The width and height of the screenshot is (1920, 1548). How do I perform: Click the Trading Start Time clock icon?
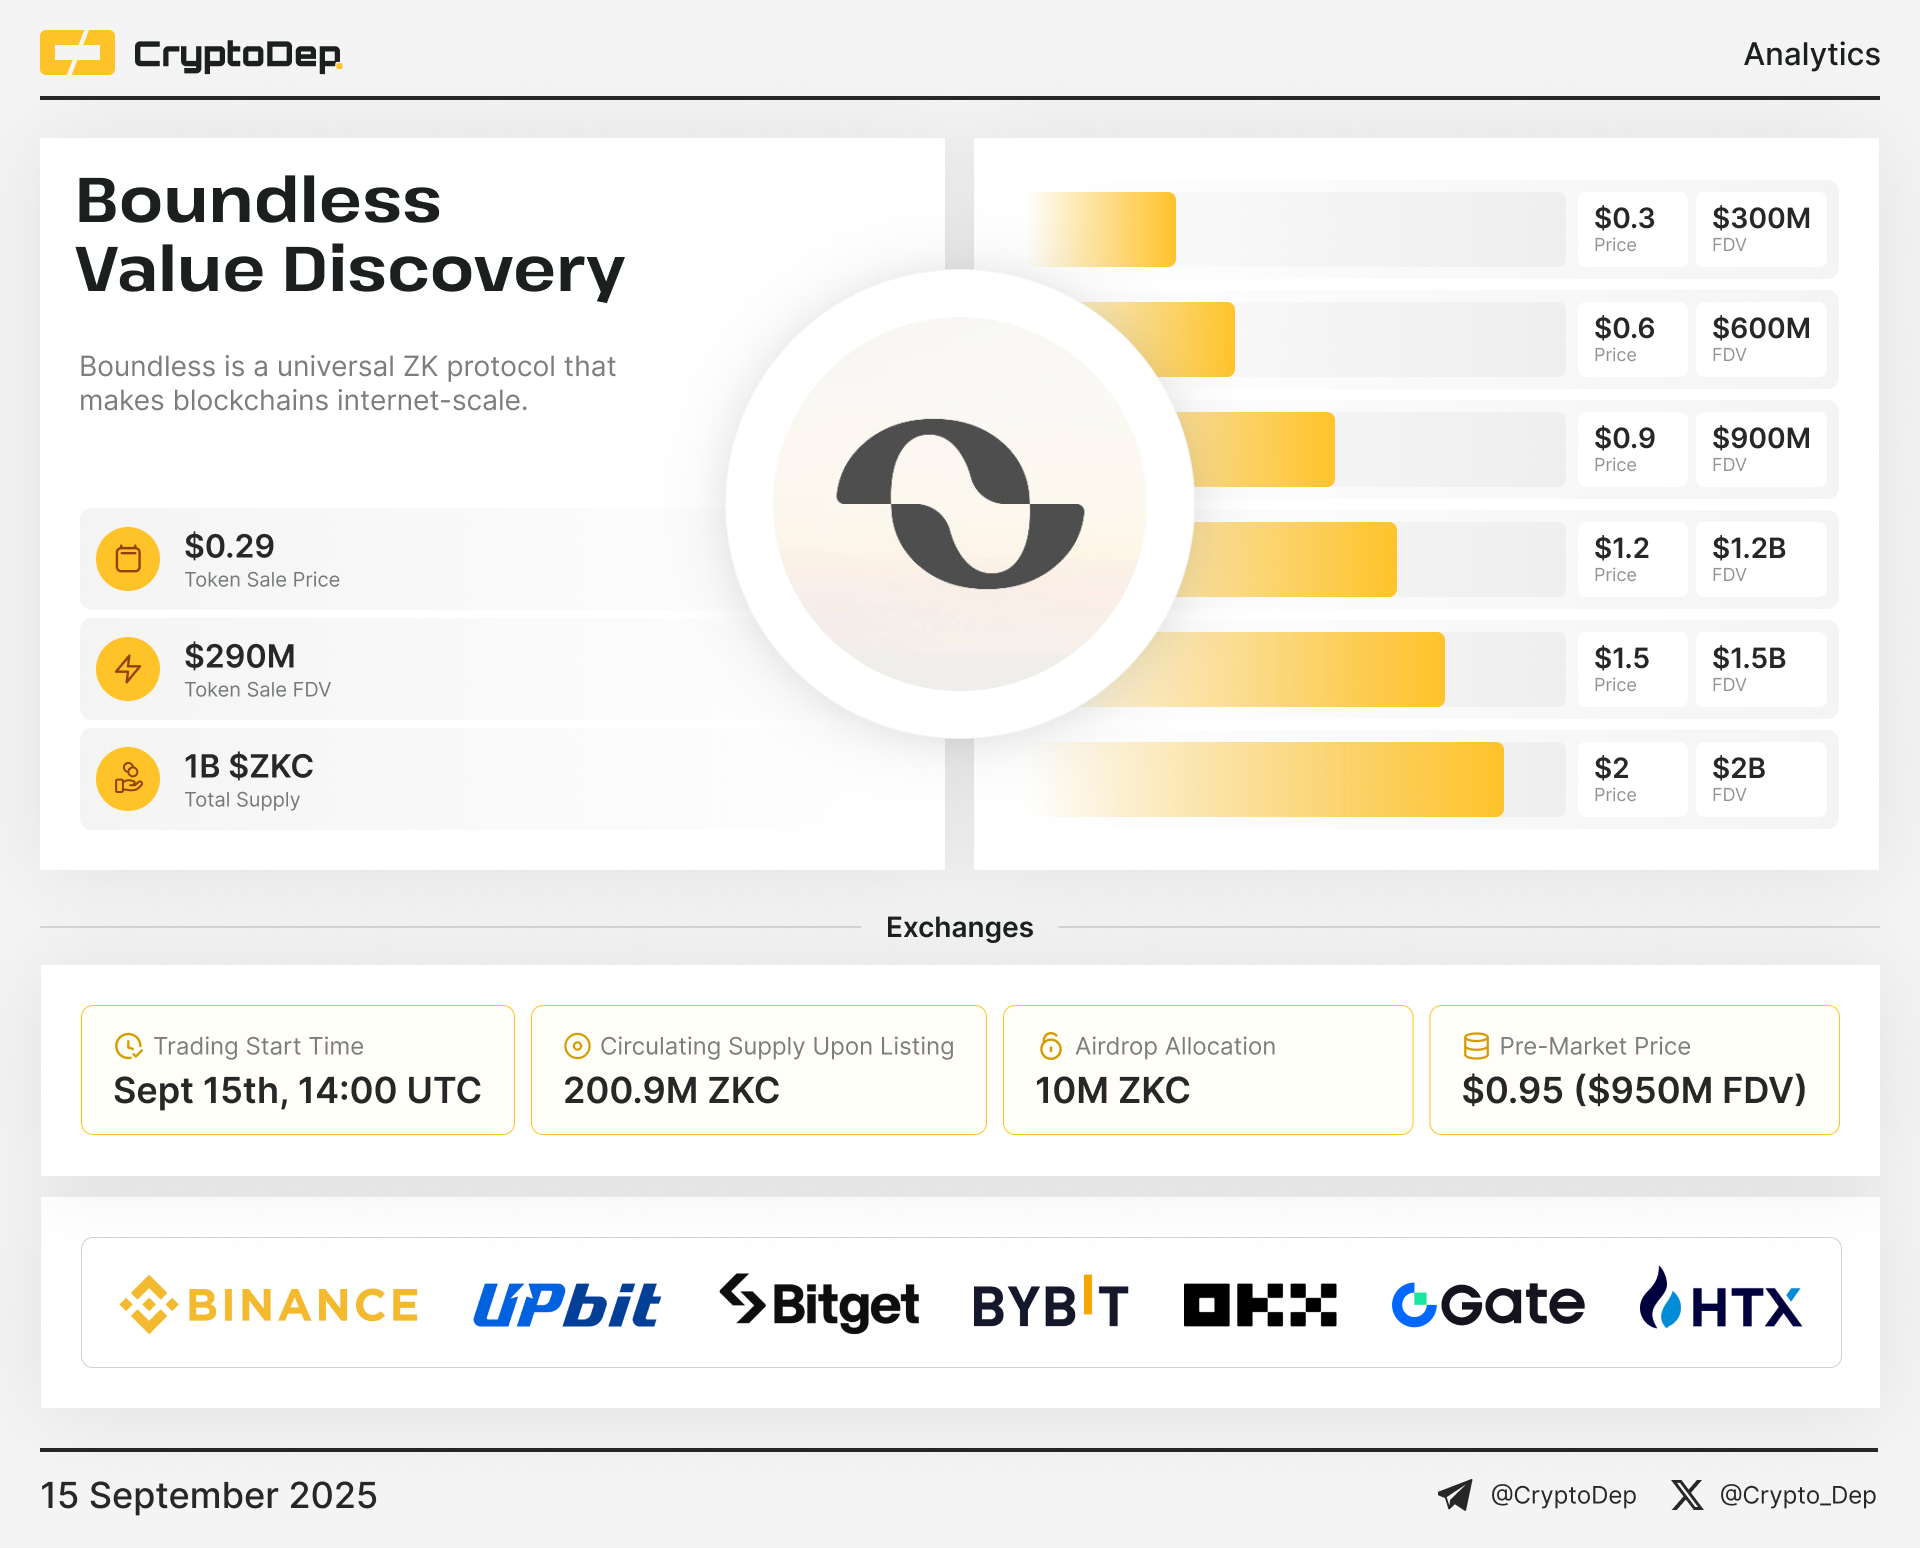[x=128, y=1046]
